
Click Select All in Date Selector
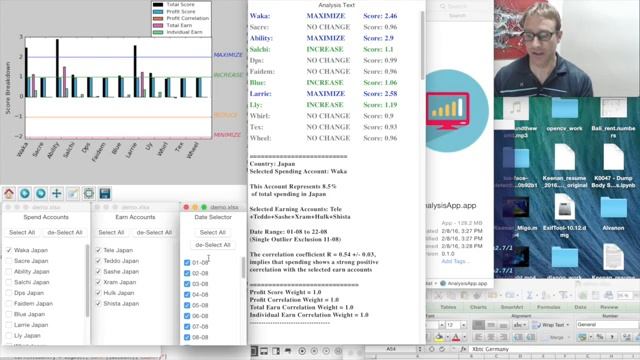[x=213, y=232]
